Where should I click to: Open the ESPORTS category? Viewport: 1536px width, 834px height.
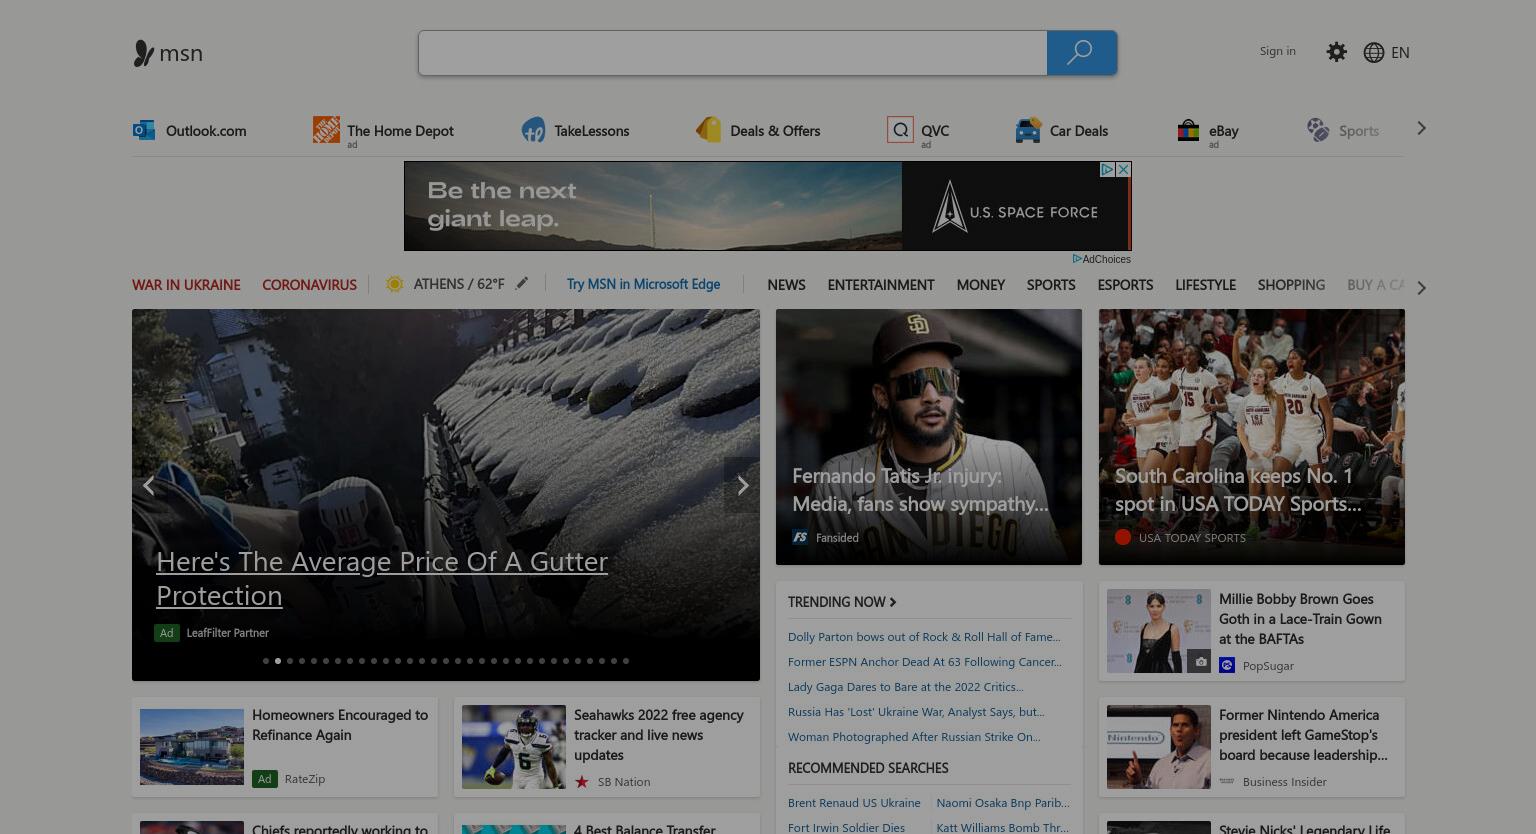point(1125,284)
